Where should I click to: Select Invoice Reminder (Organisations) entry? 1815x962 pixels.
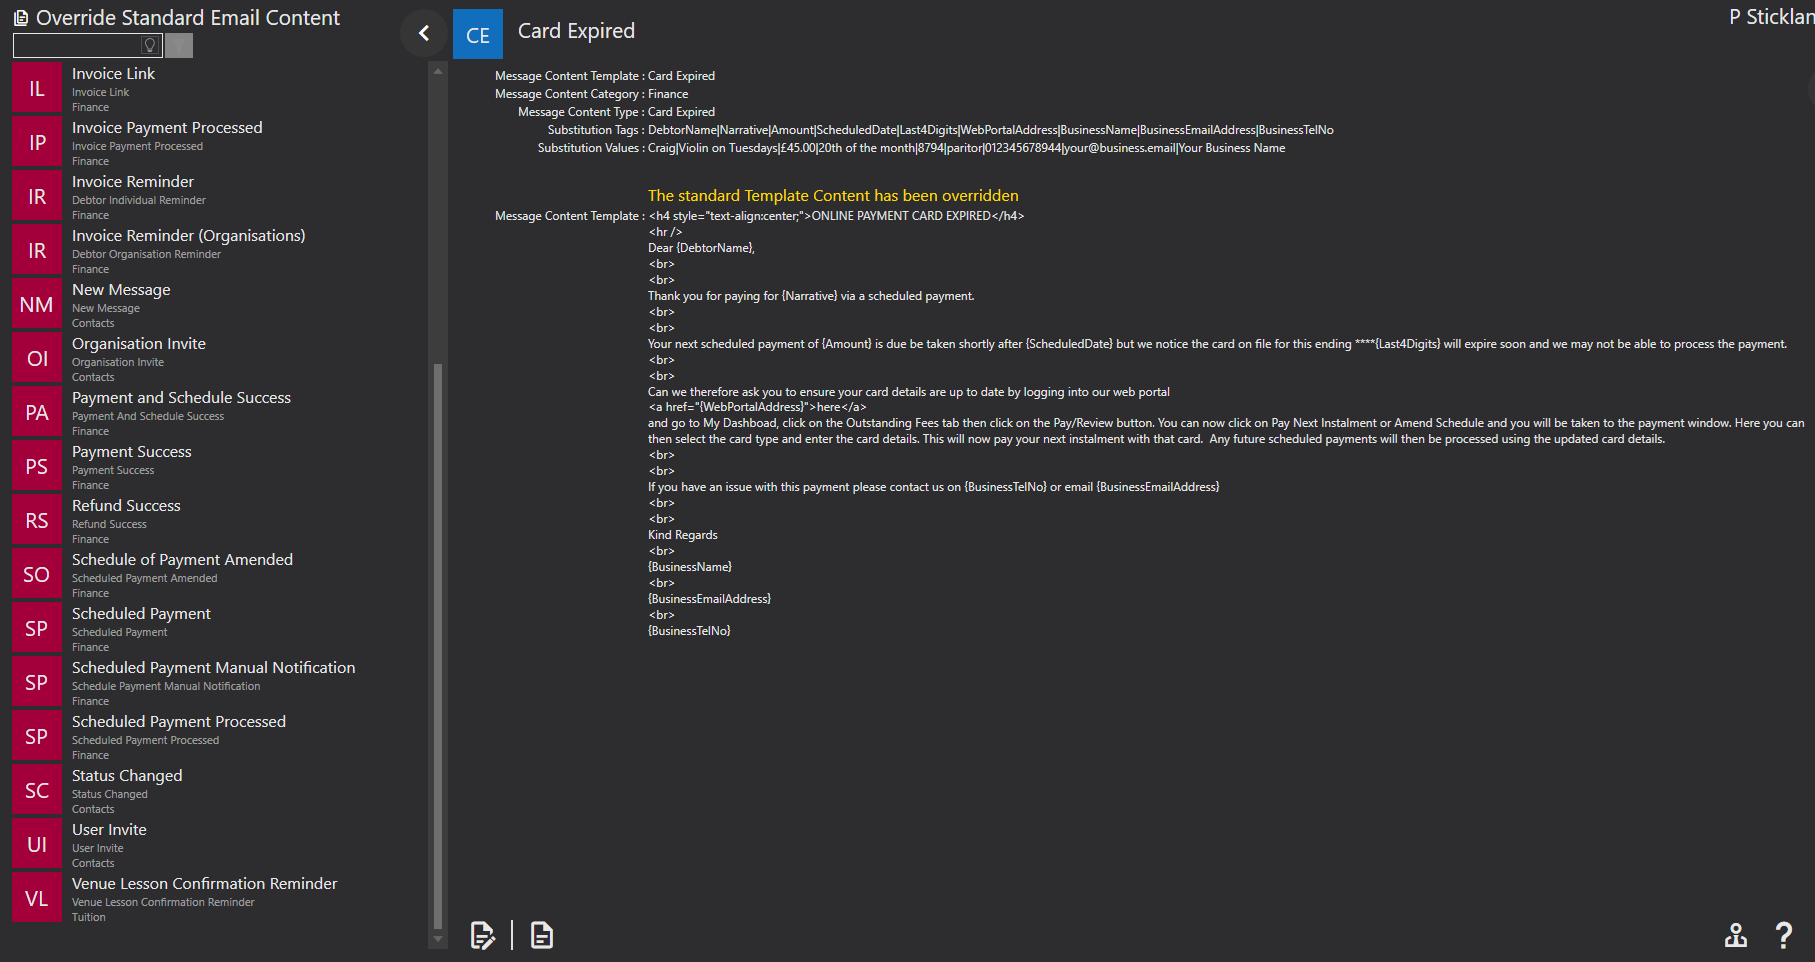click(219, 250)
